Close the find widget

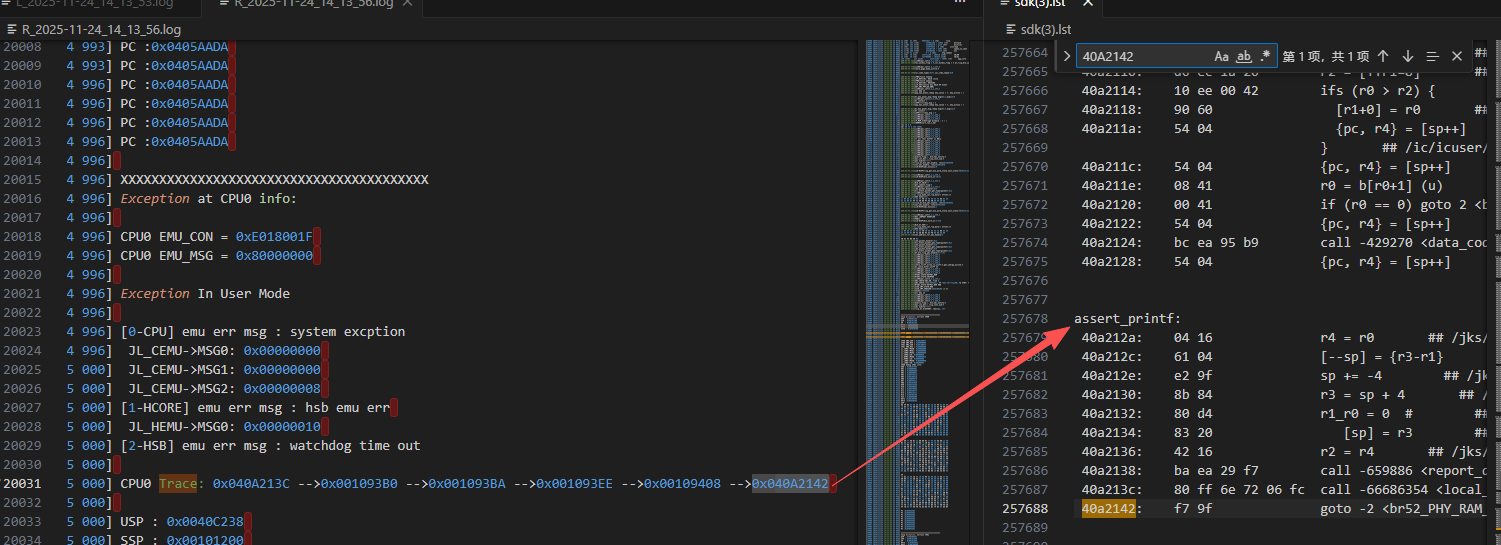(x=1456, y=57)
